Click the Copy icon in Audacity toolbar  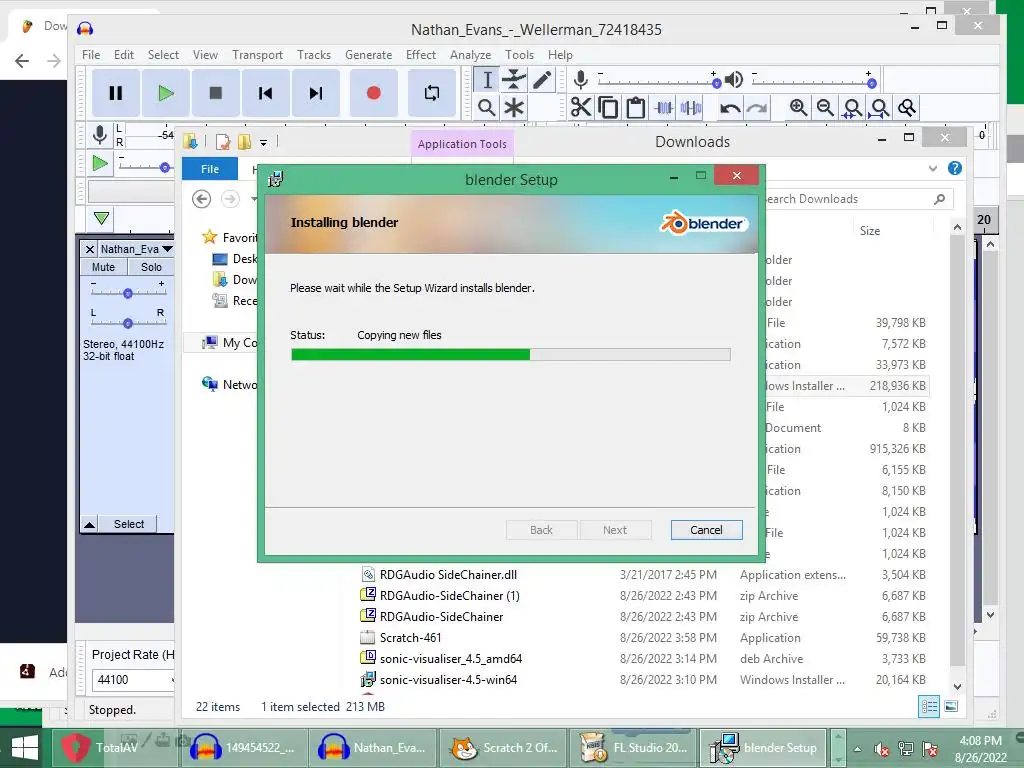coord(608,107)
